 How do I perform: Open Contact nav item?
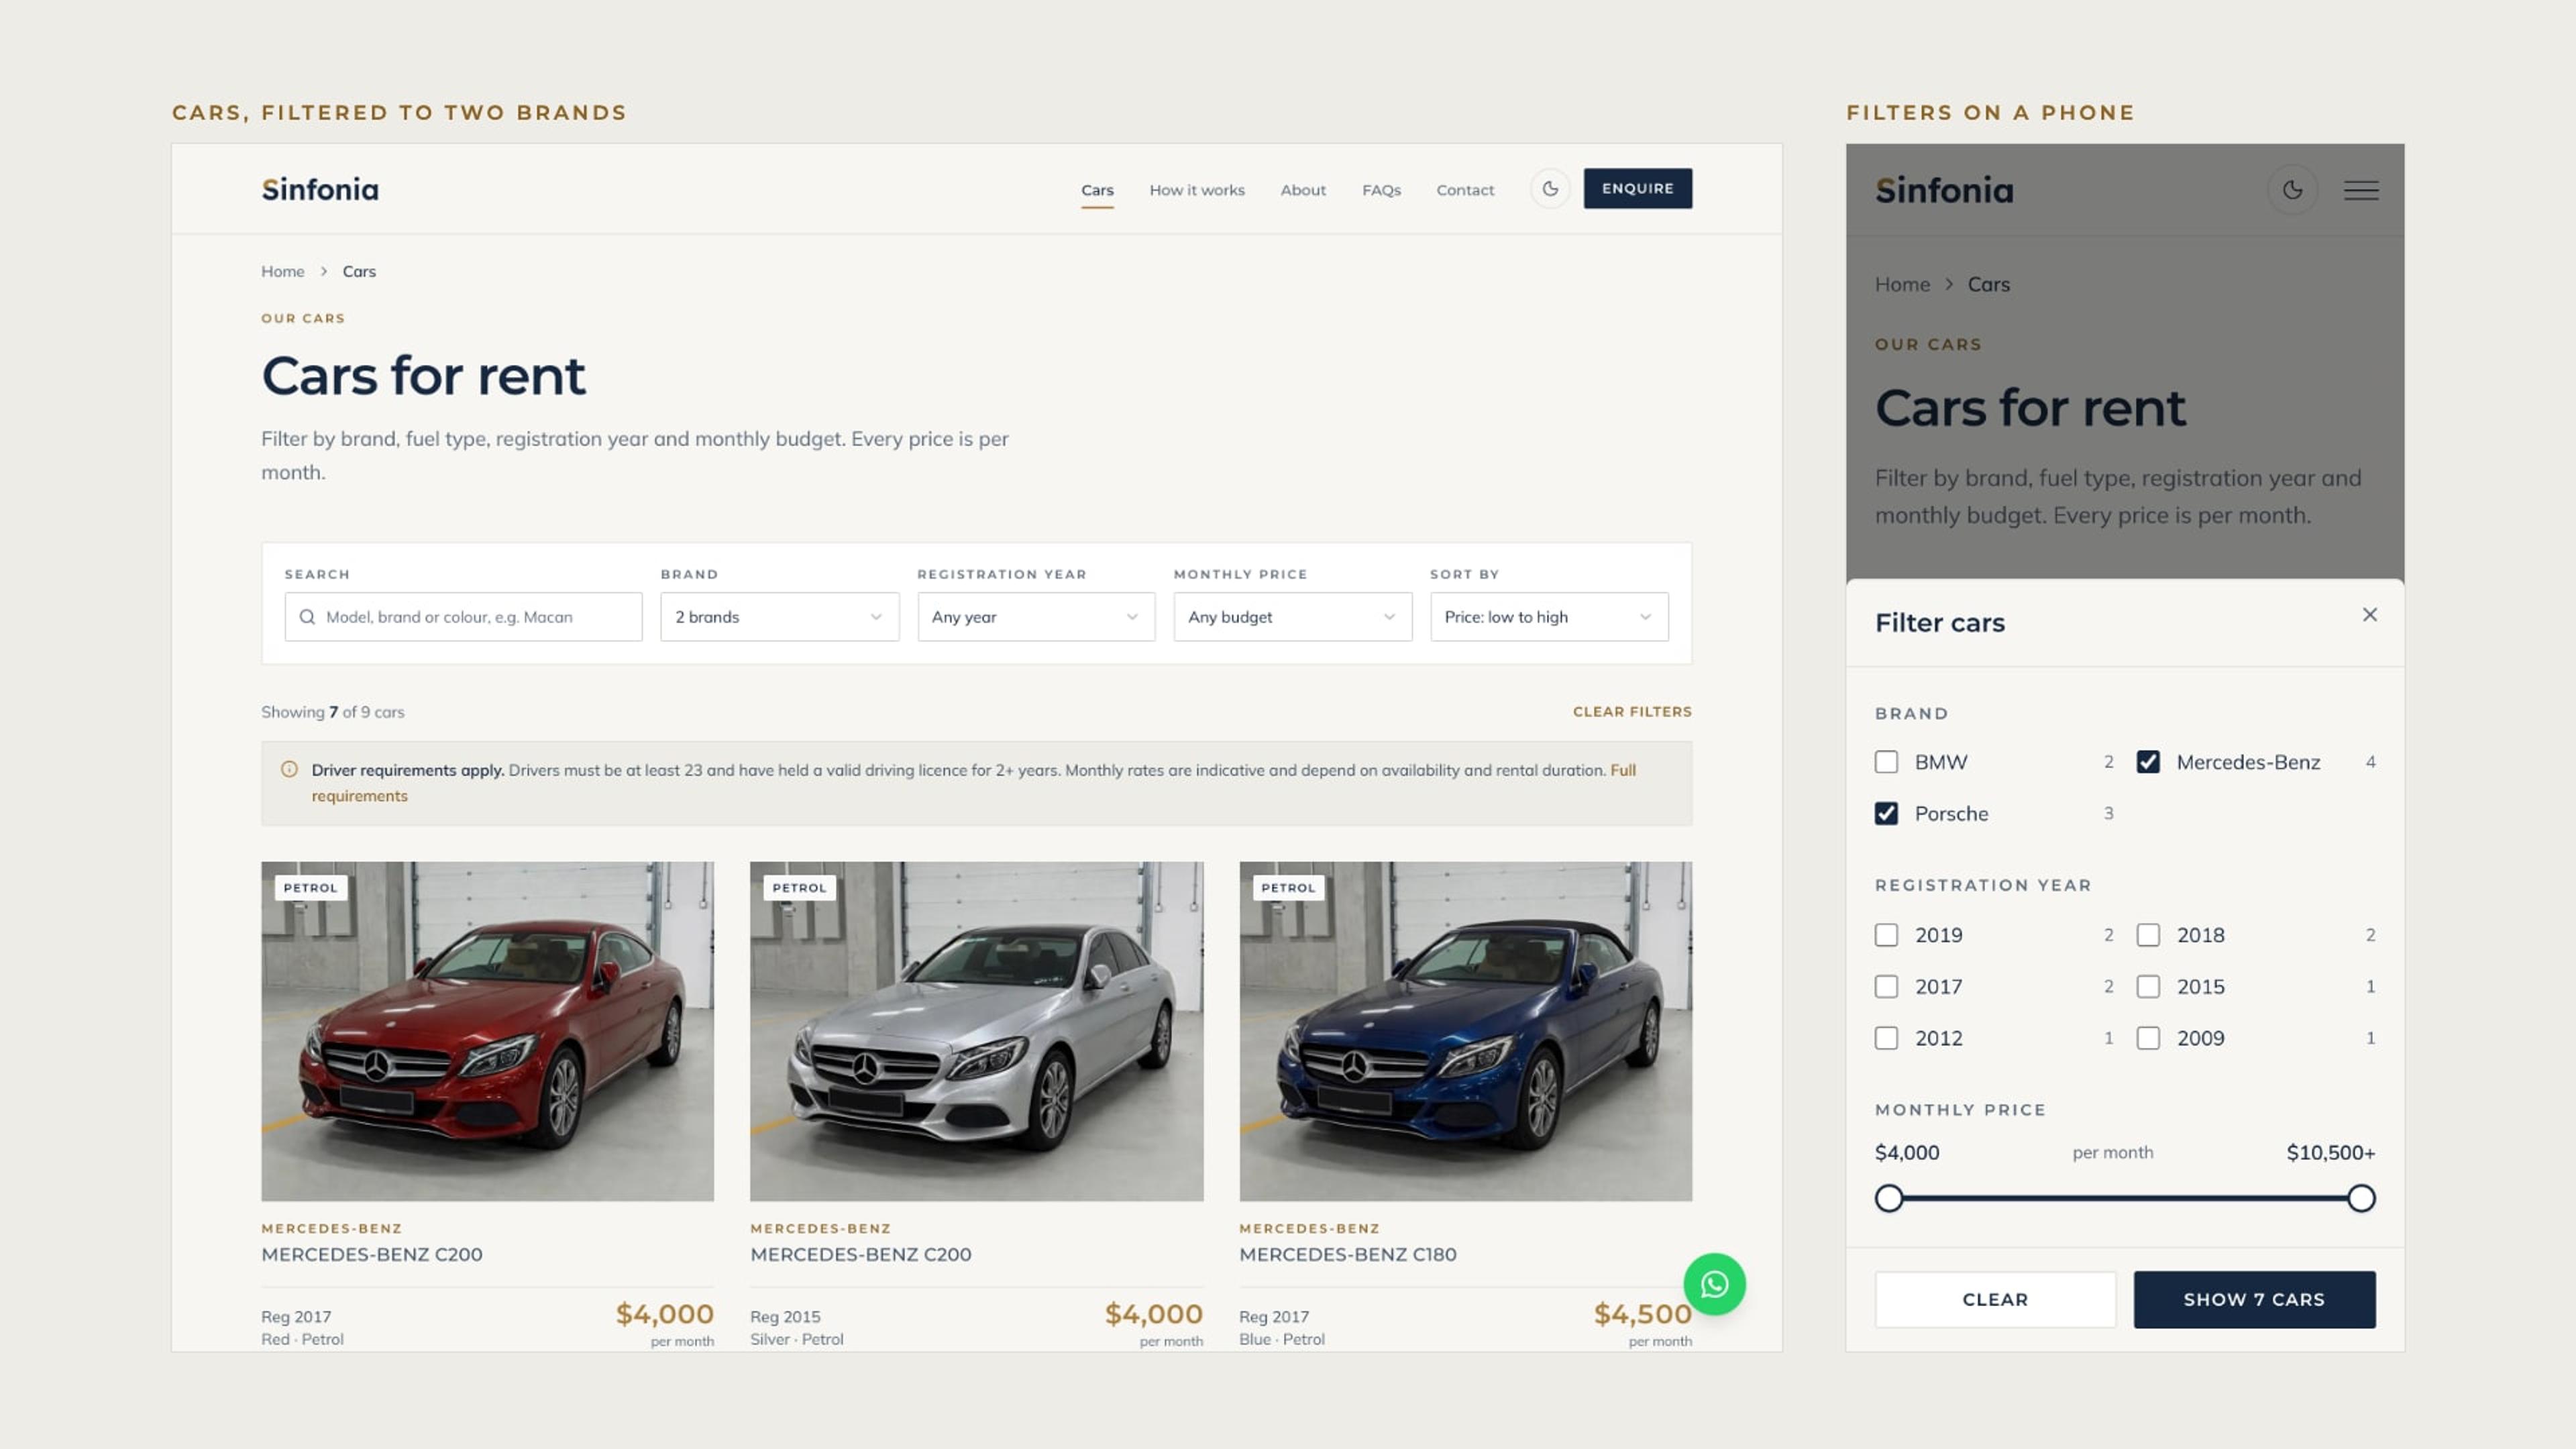pyautogui.click(x=1465, y=189)
